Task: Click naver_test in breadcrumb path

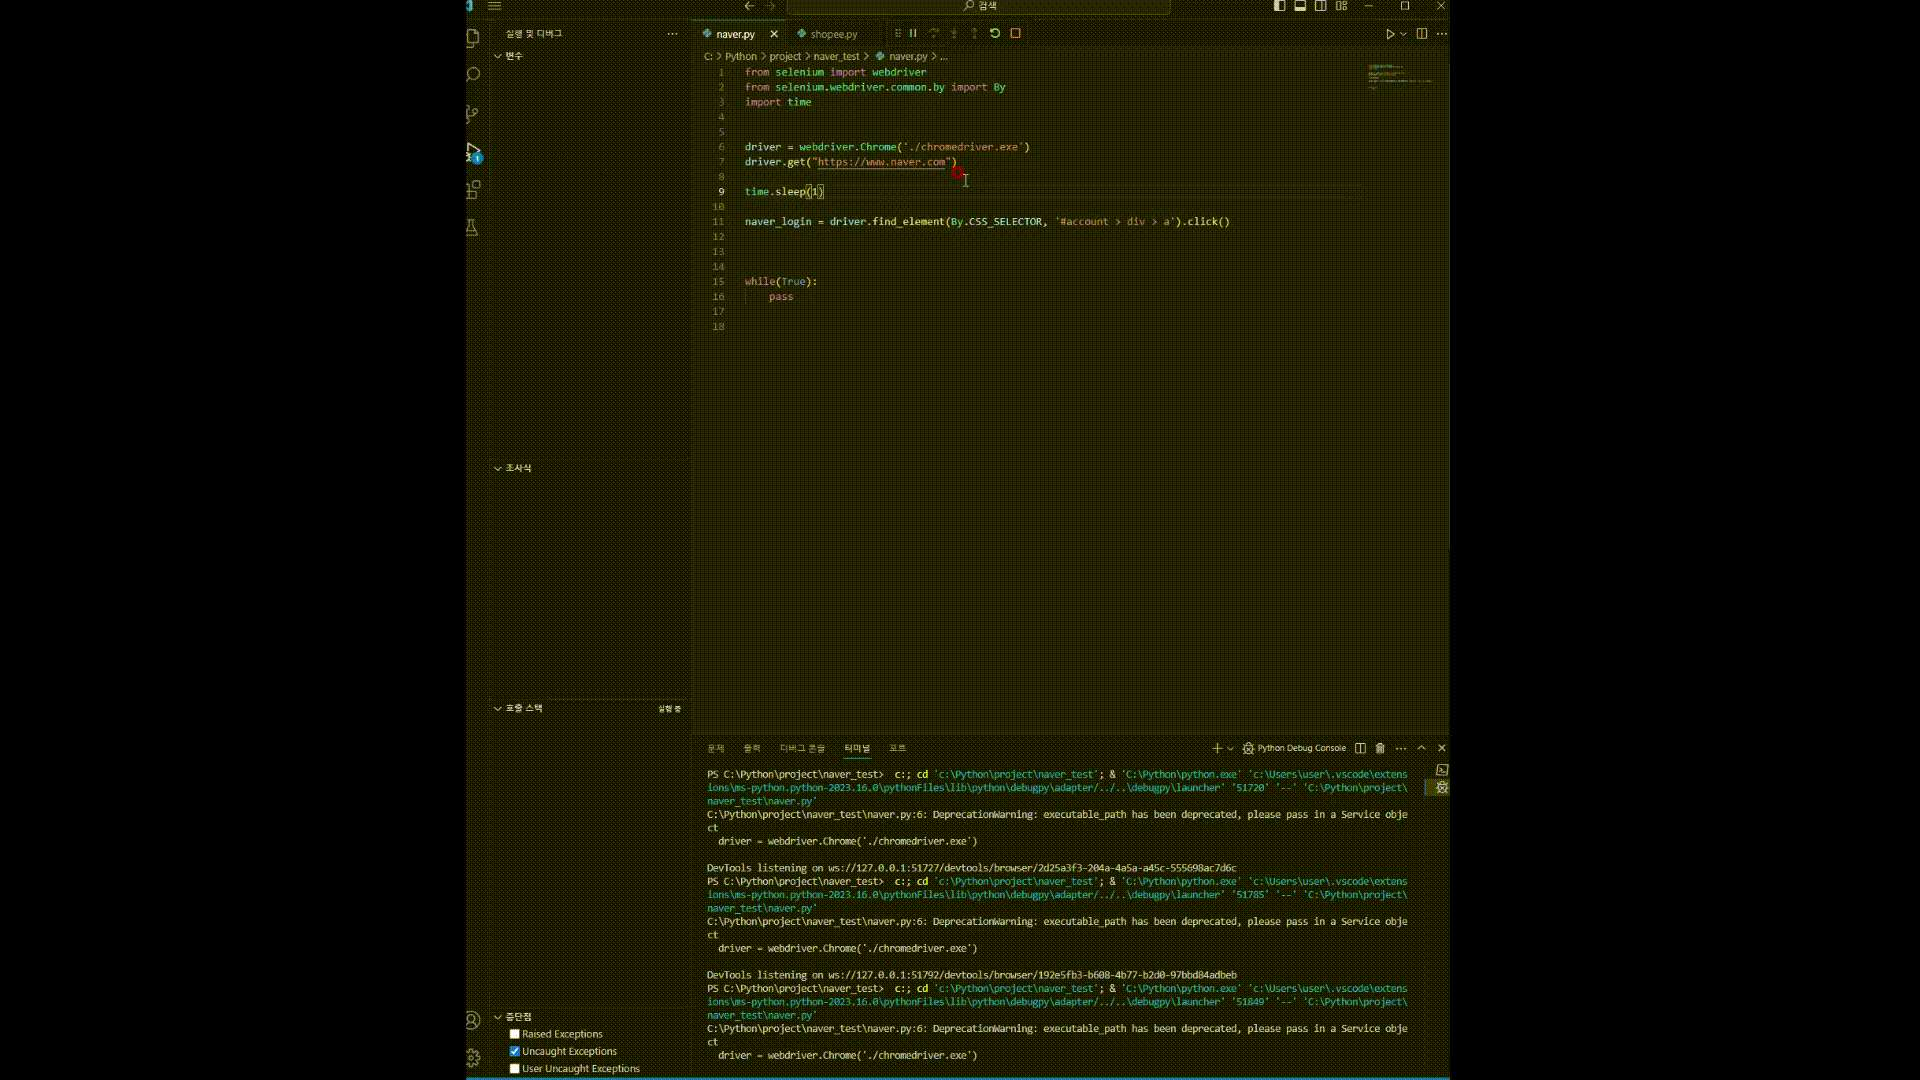Action: 836,56
